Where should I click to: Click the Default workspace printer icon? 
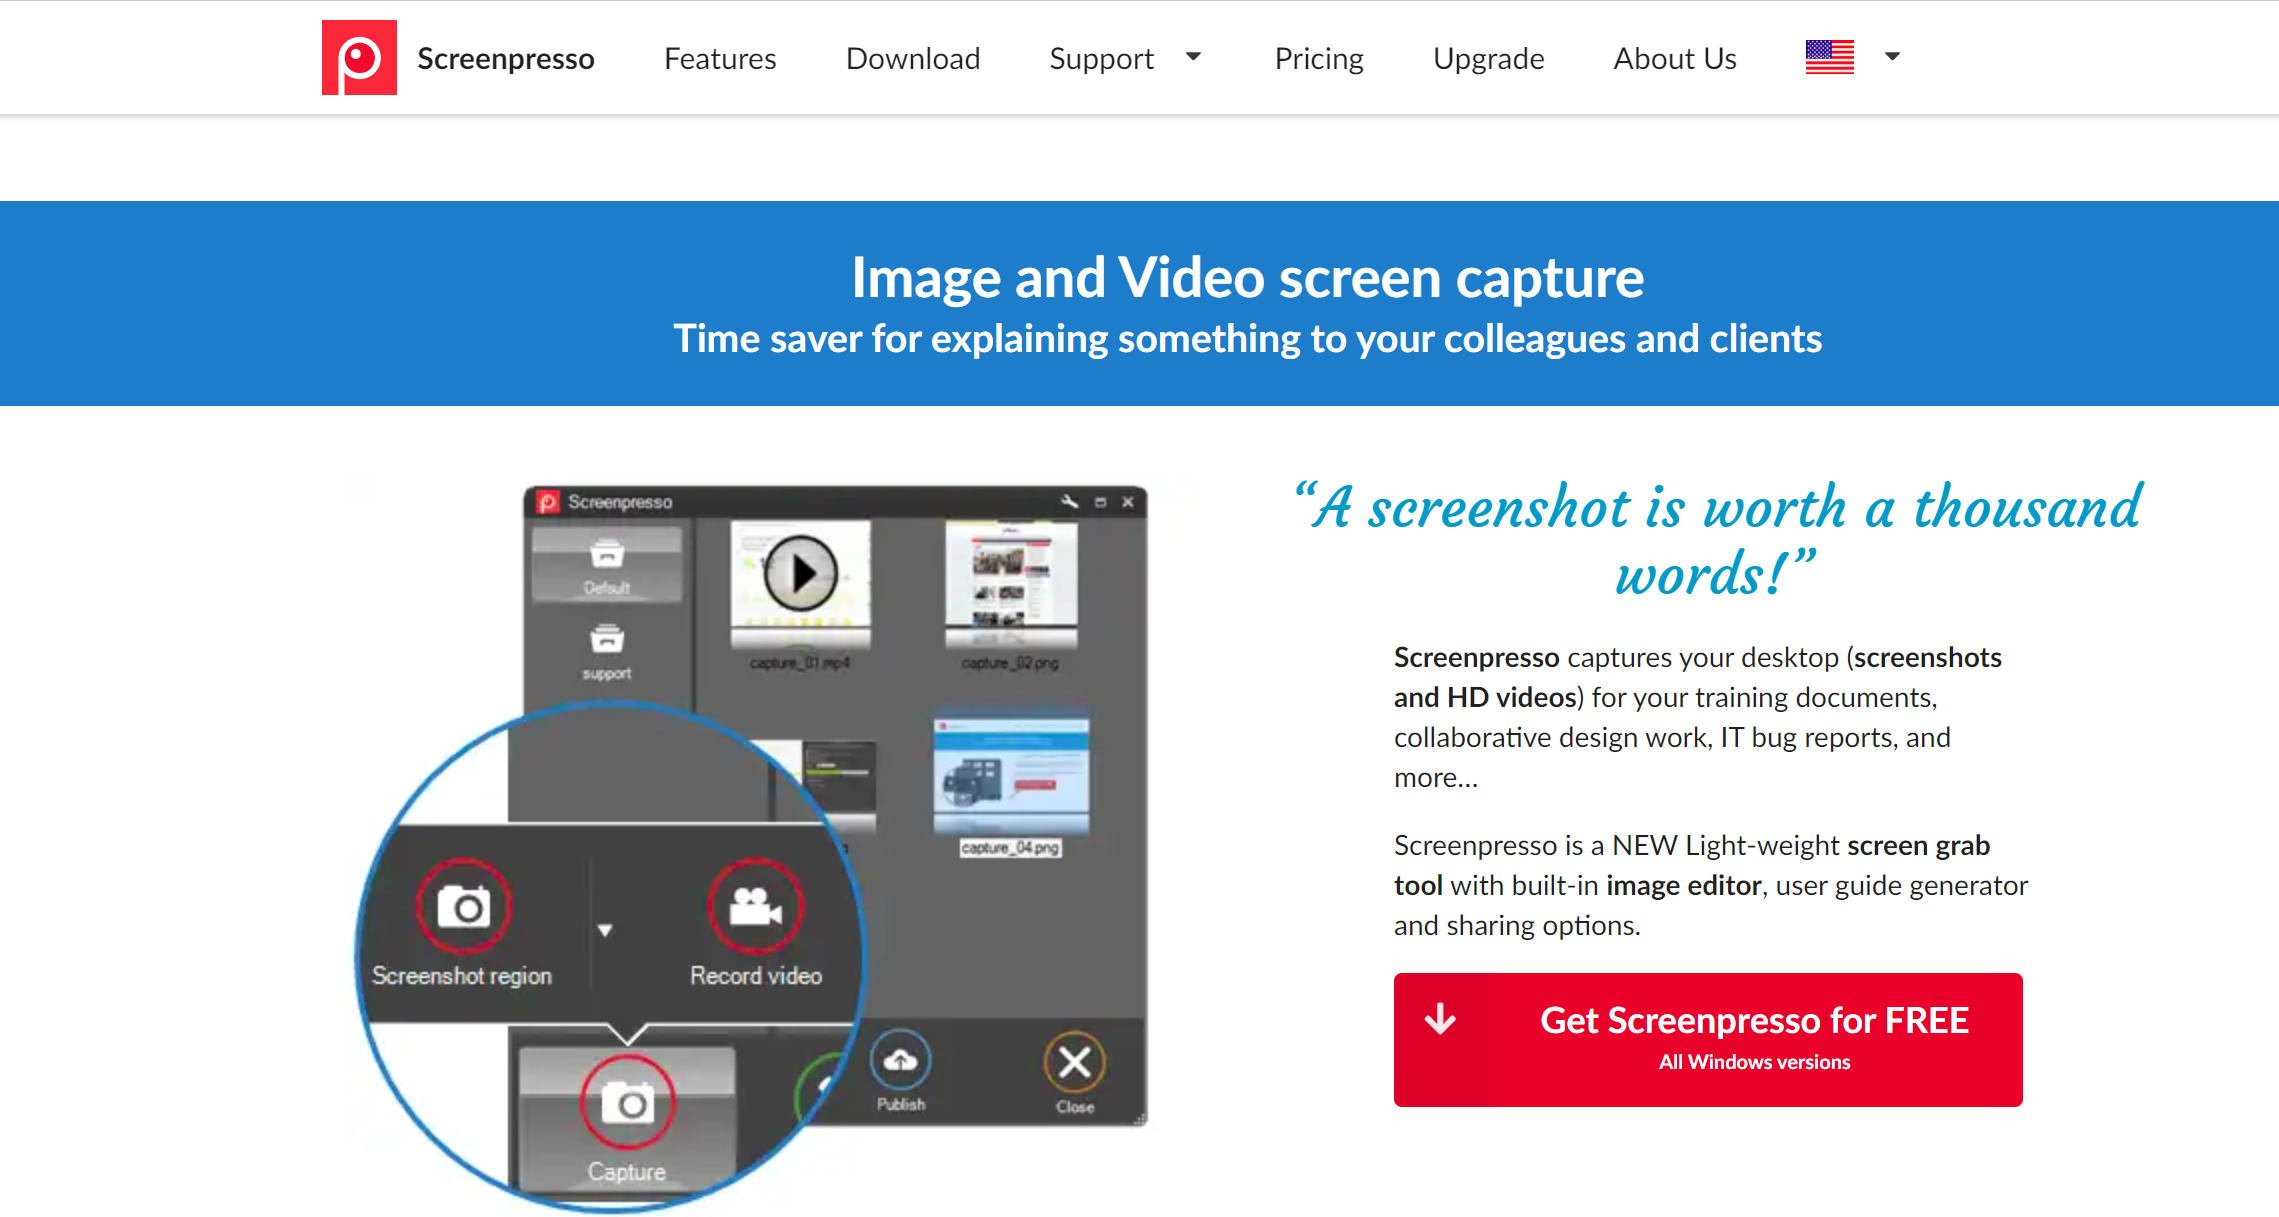point(607,553)
